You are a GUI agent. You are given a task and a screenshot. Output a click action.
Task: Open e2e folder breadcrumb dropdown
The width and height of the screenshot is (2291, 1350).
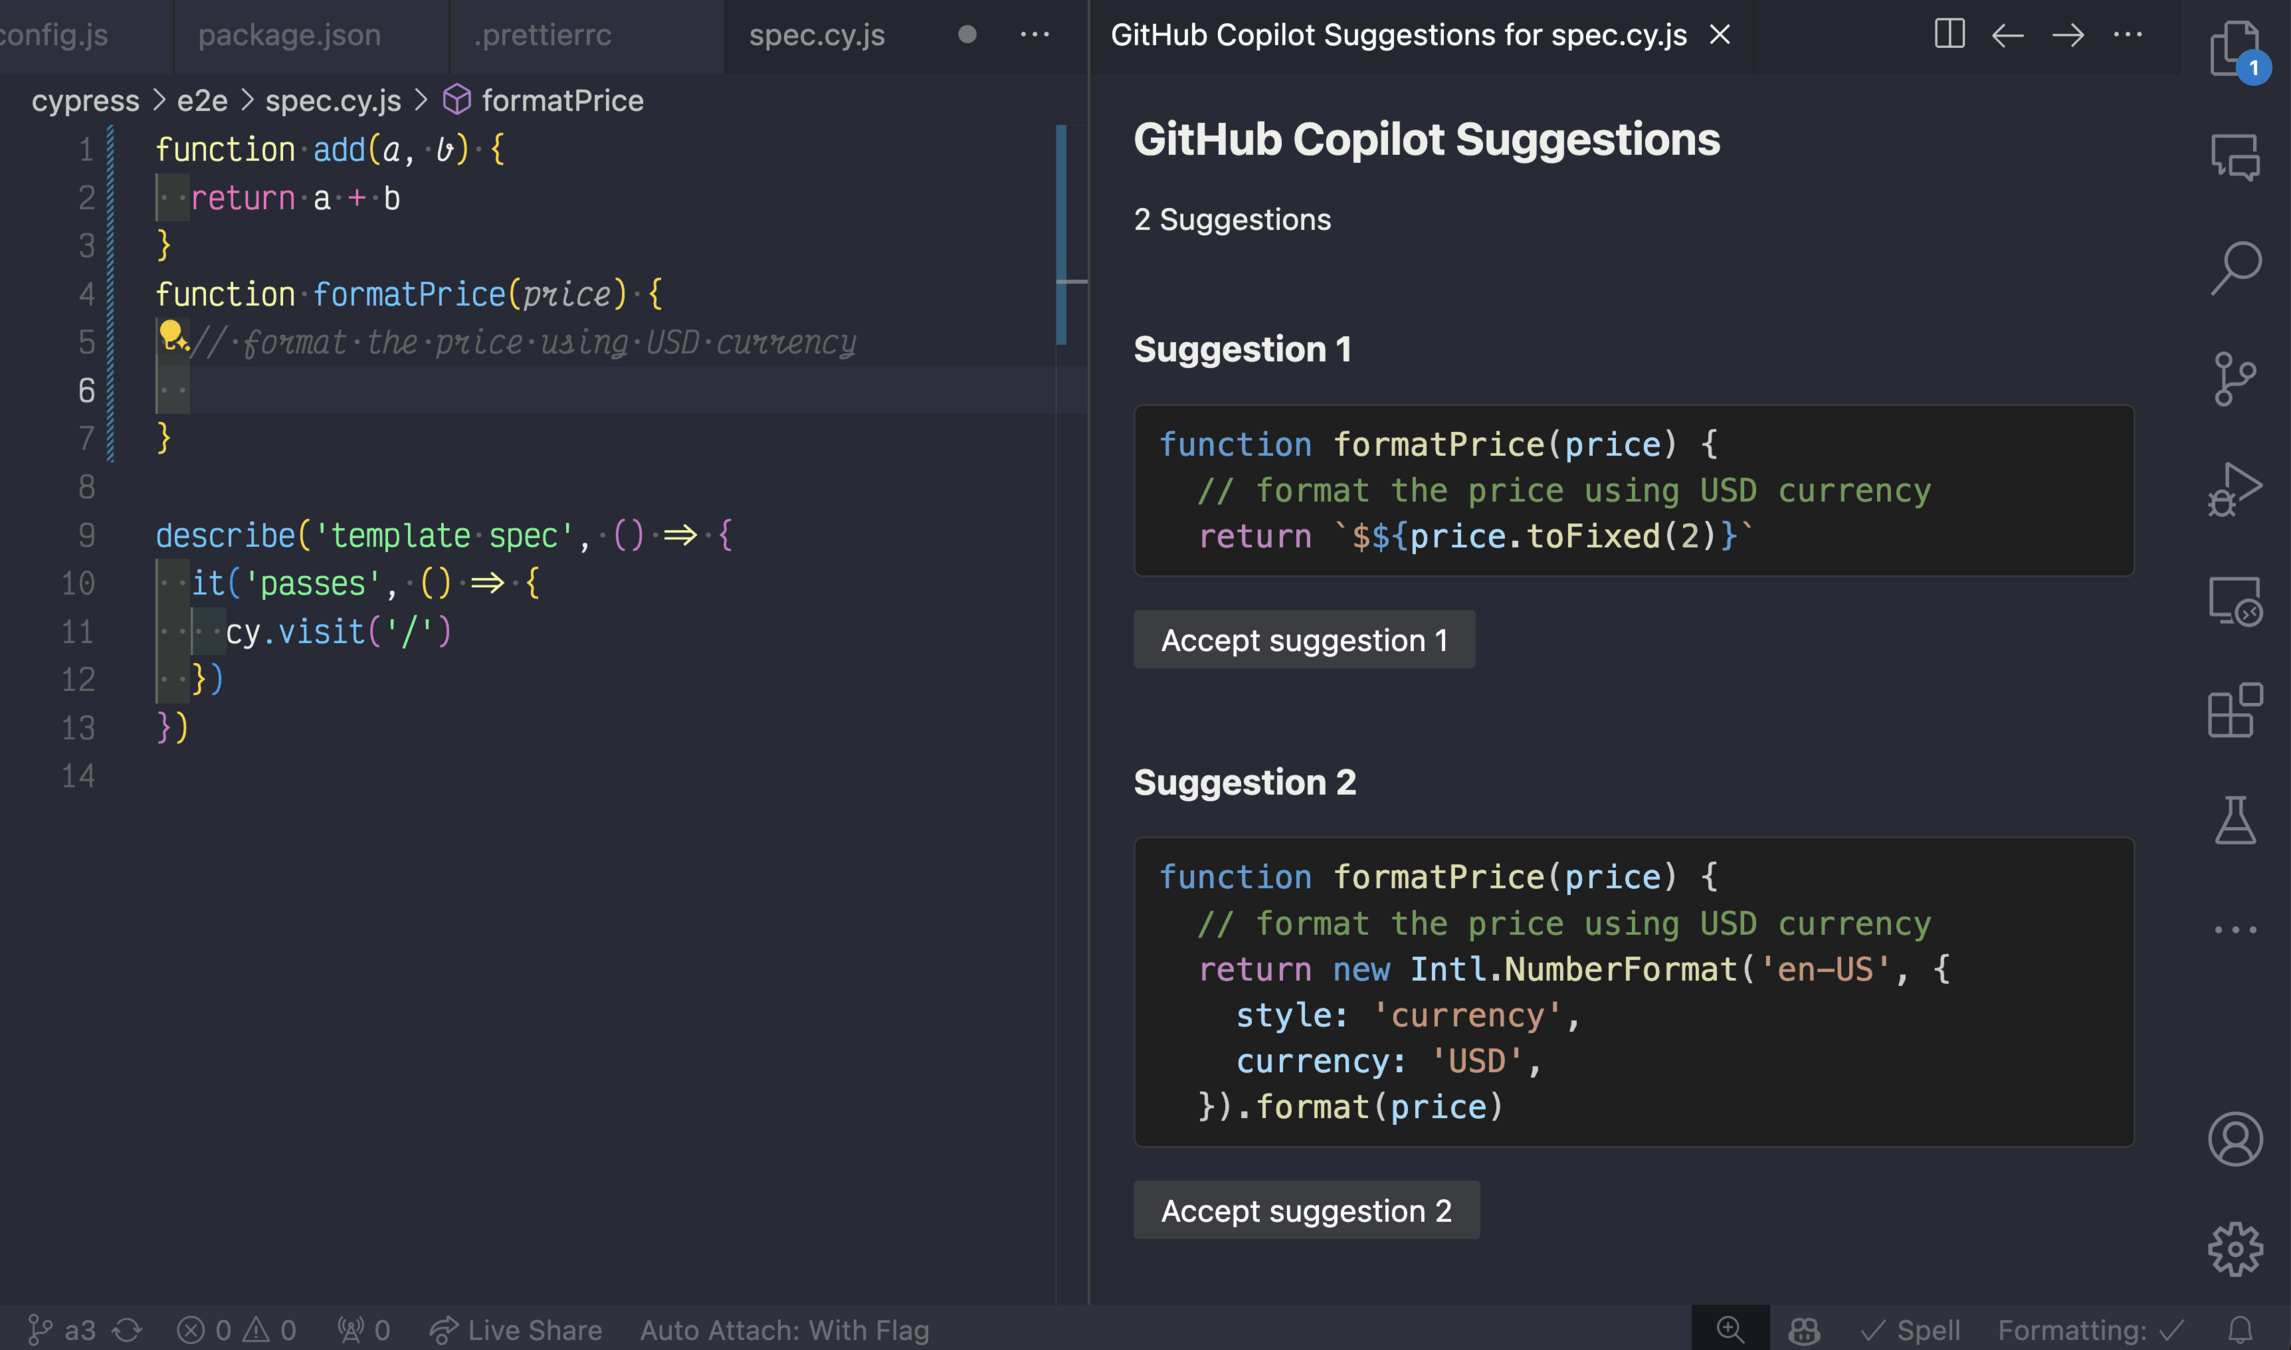[202, 101]
